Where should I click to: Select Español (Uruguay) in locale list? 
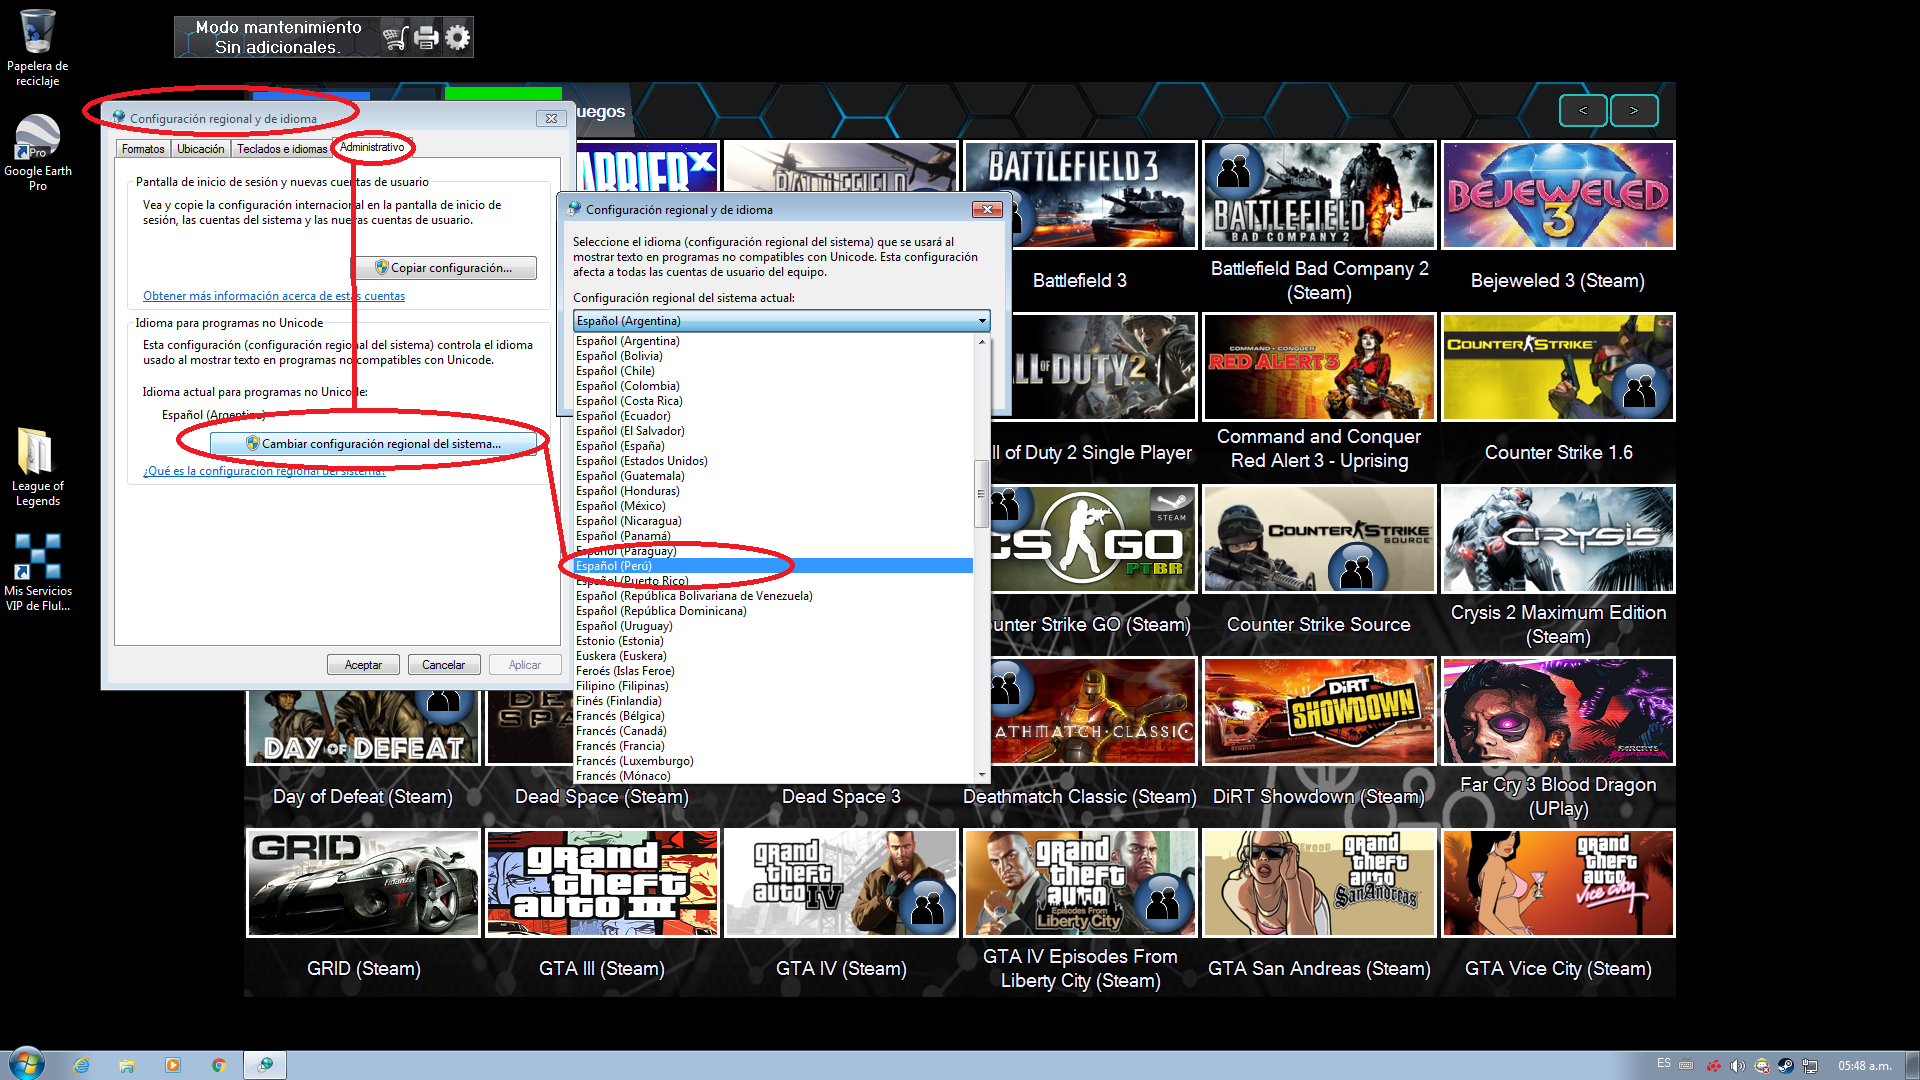(x=774, y=626)
